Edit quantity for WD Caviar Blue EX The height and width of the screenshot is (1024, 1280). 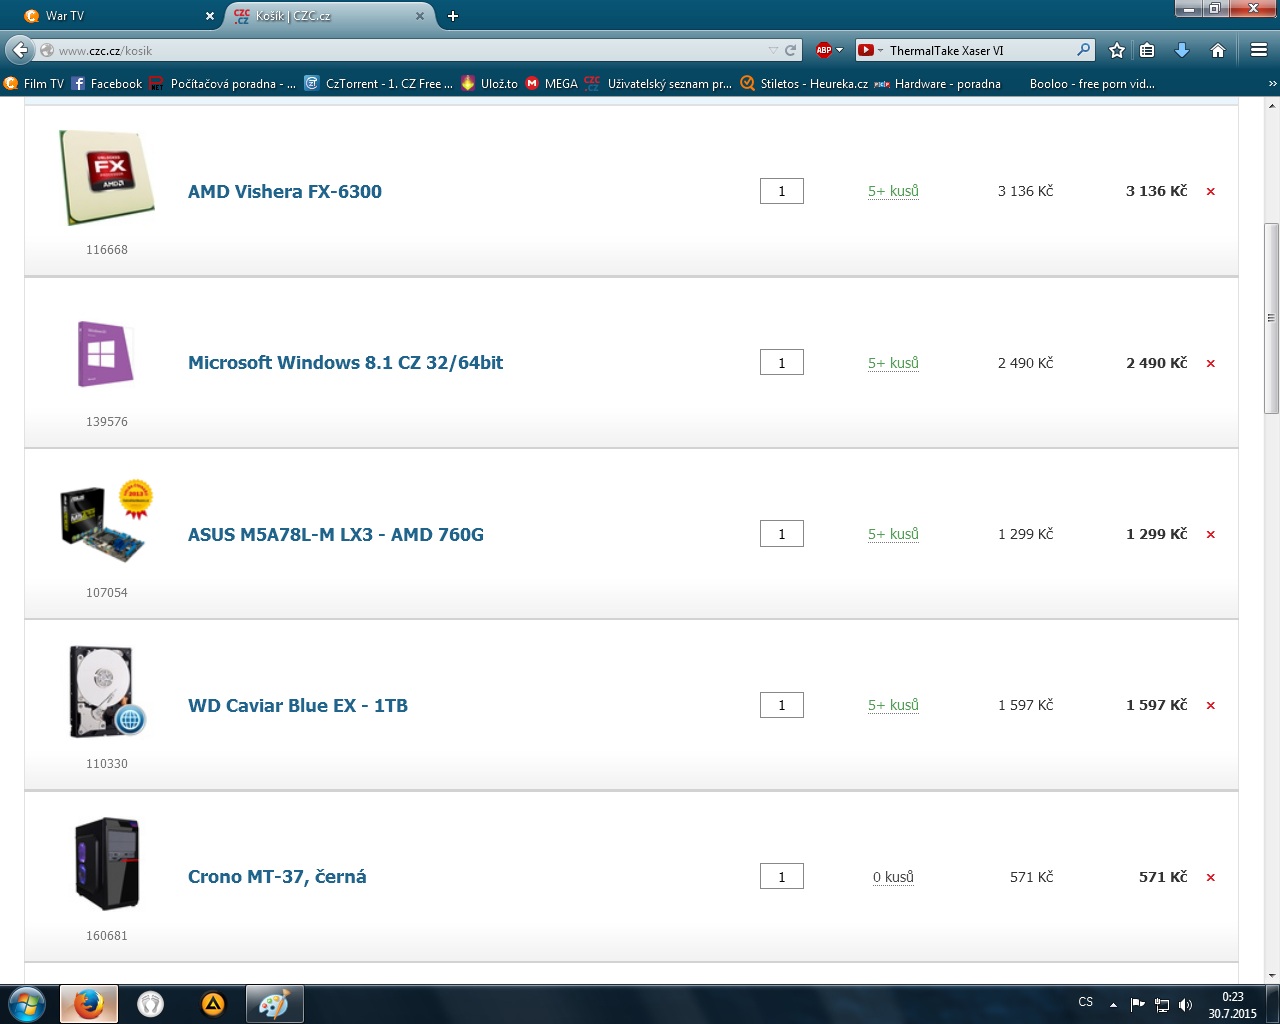pos(782,705)
